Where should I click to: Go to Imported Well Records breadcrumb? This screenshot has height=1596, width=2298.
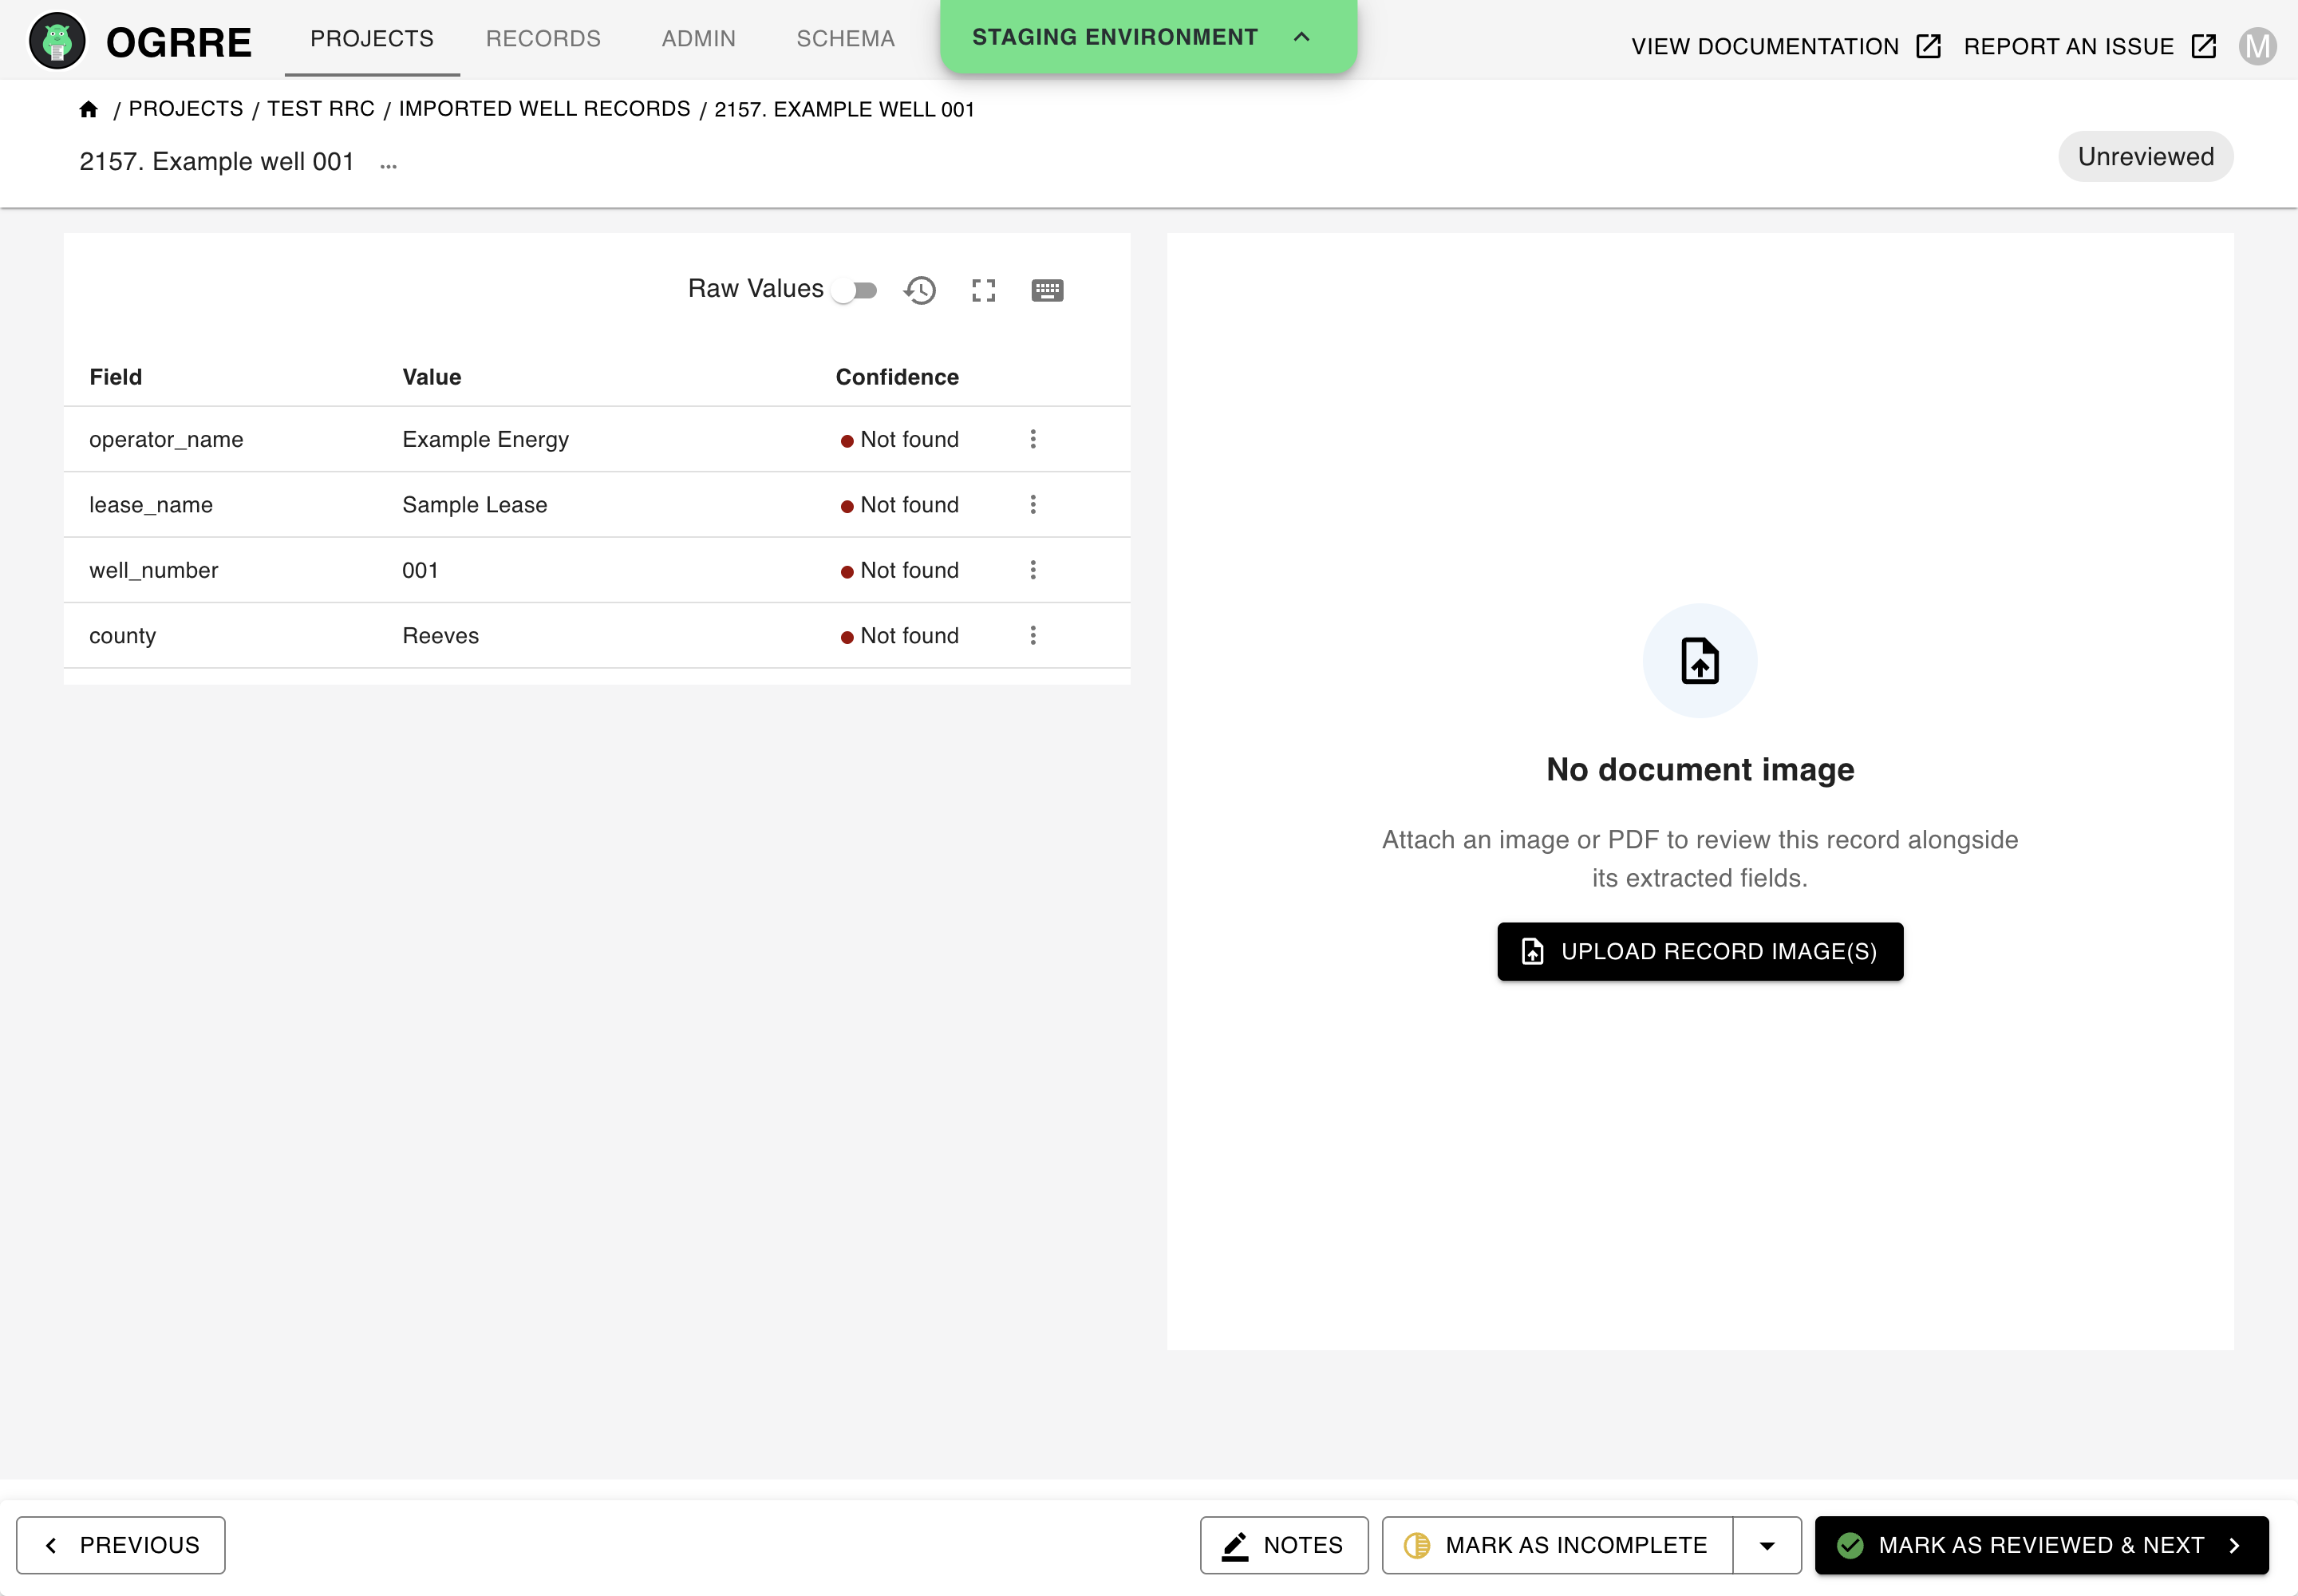(545, 109)
